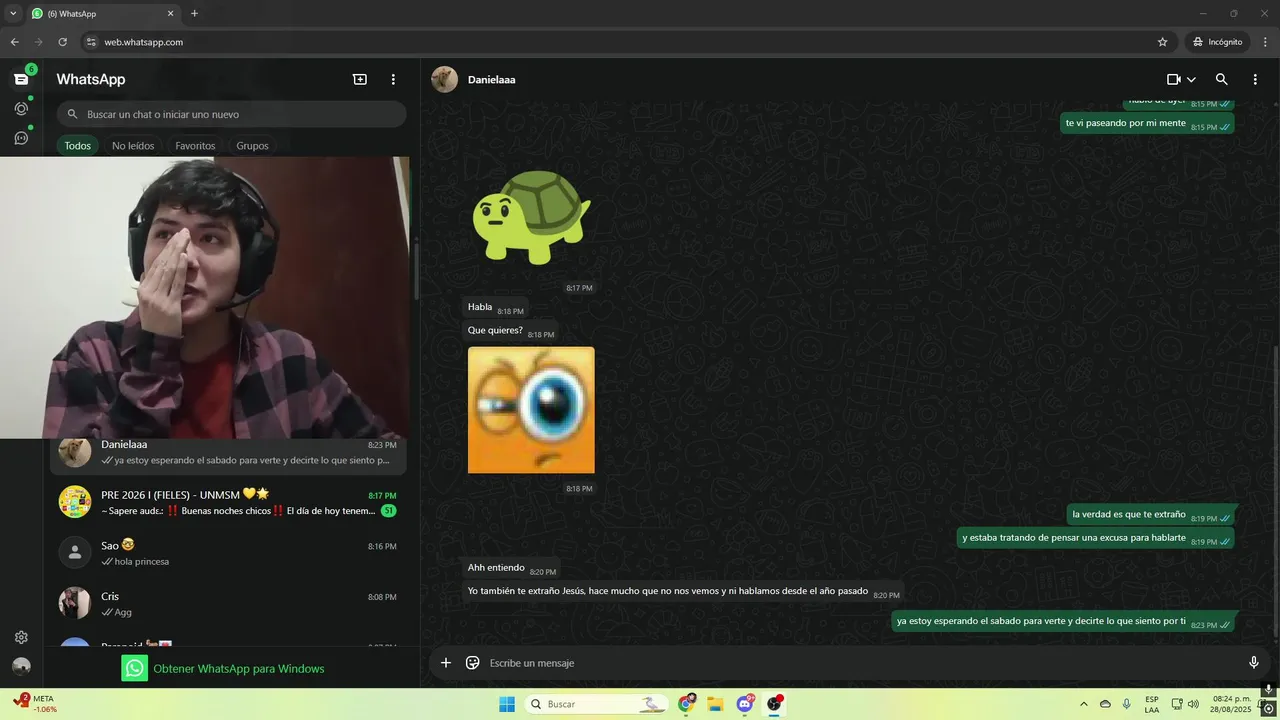The image size is (1280, 720).
Task: Click message about 'excusa para hablarte'
Action: 1095,538
